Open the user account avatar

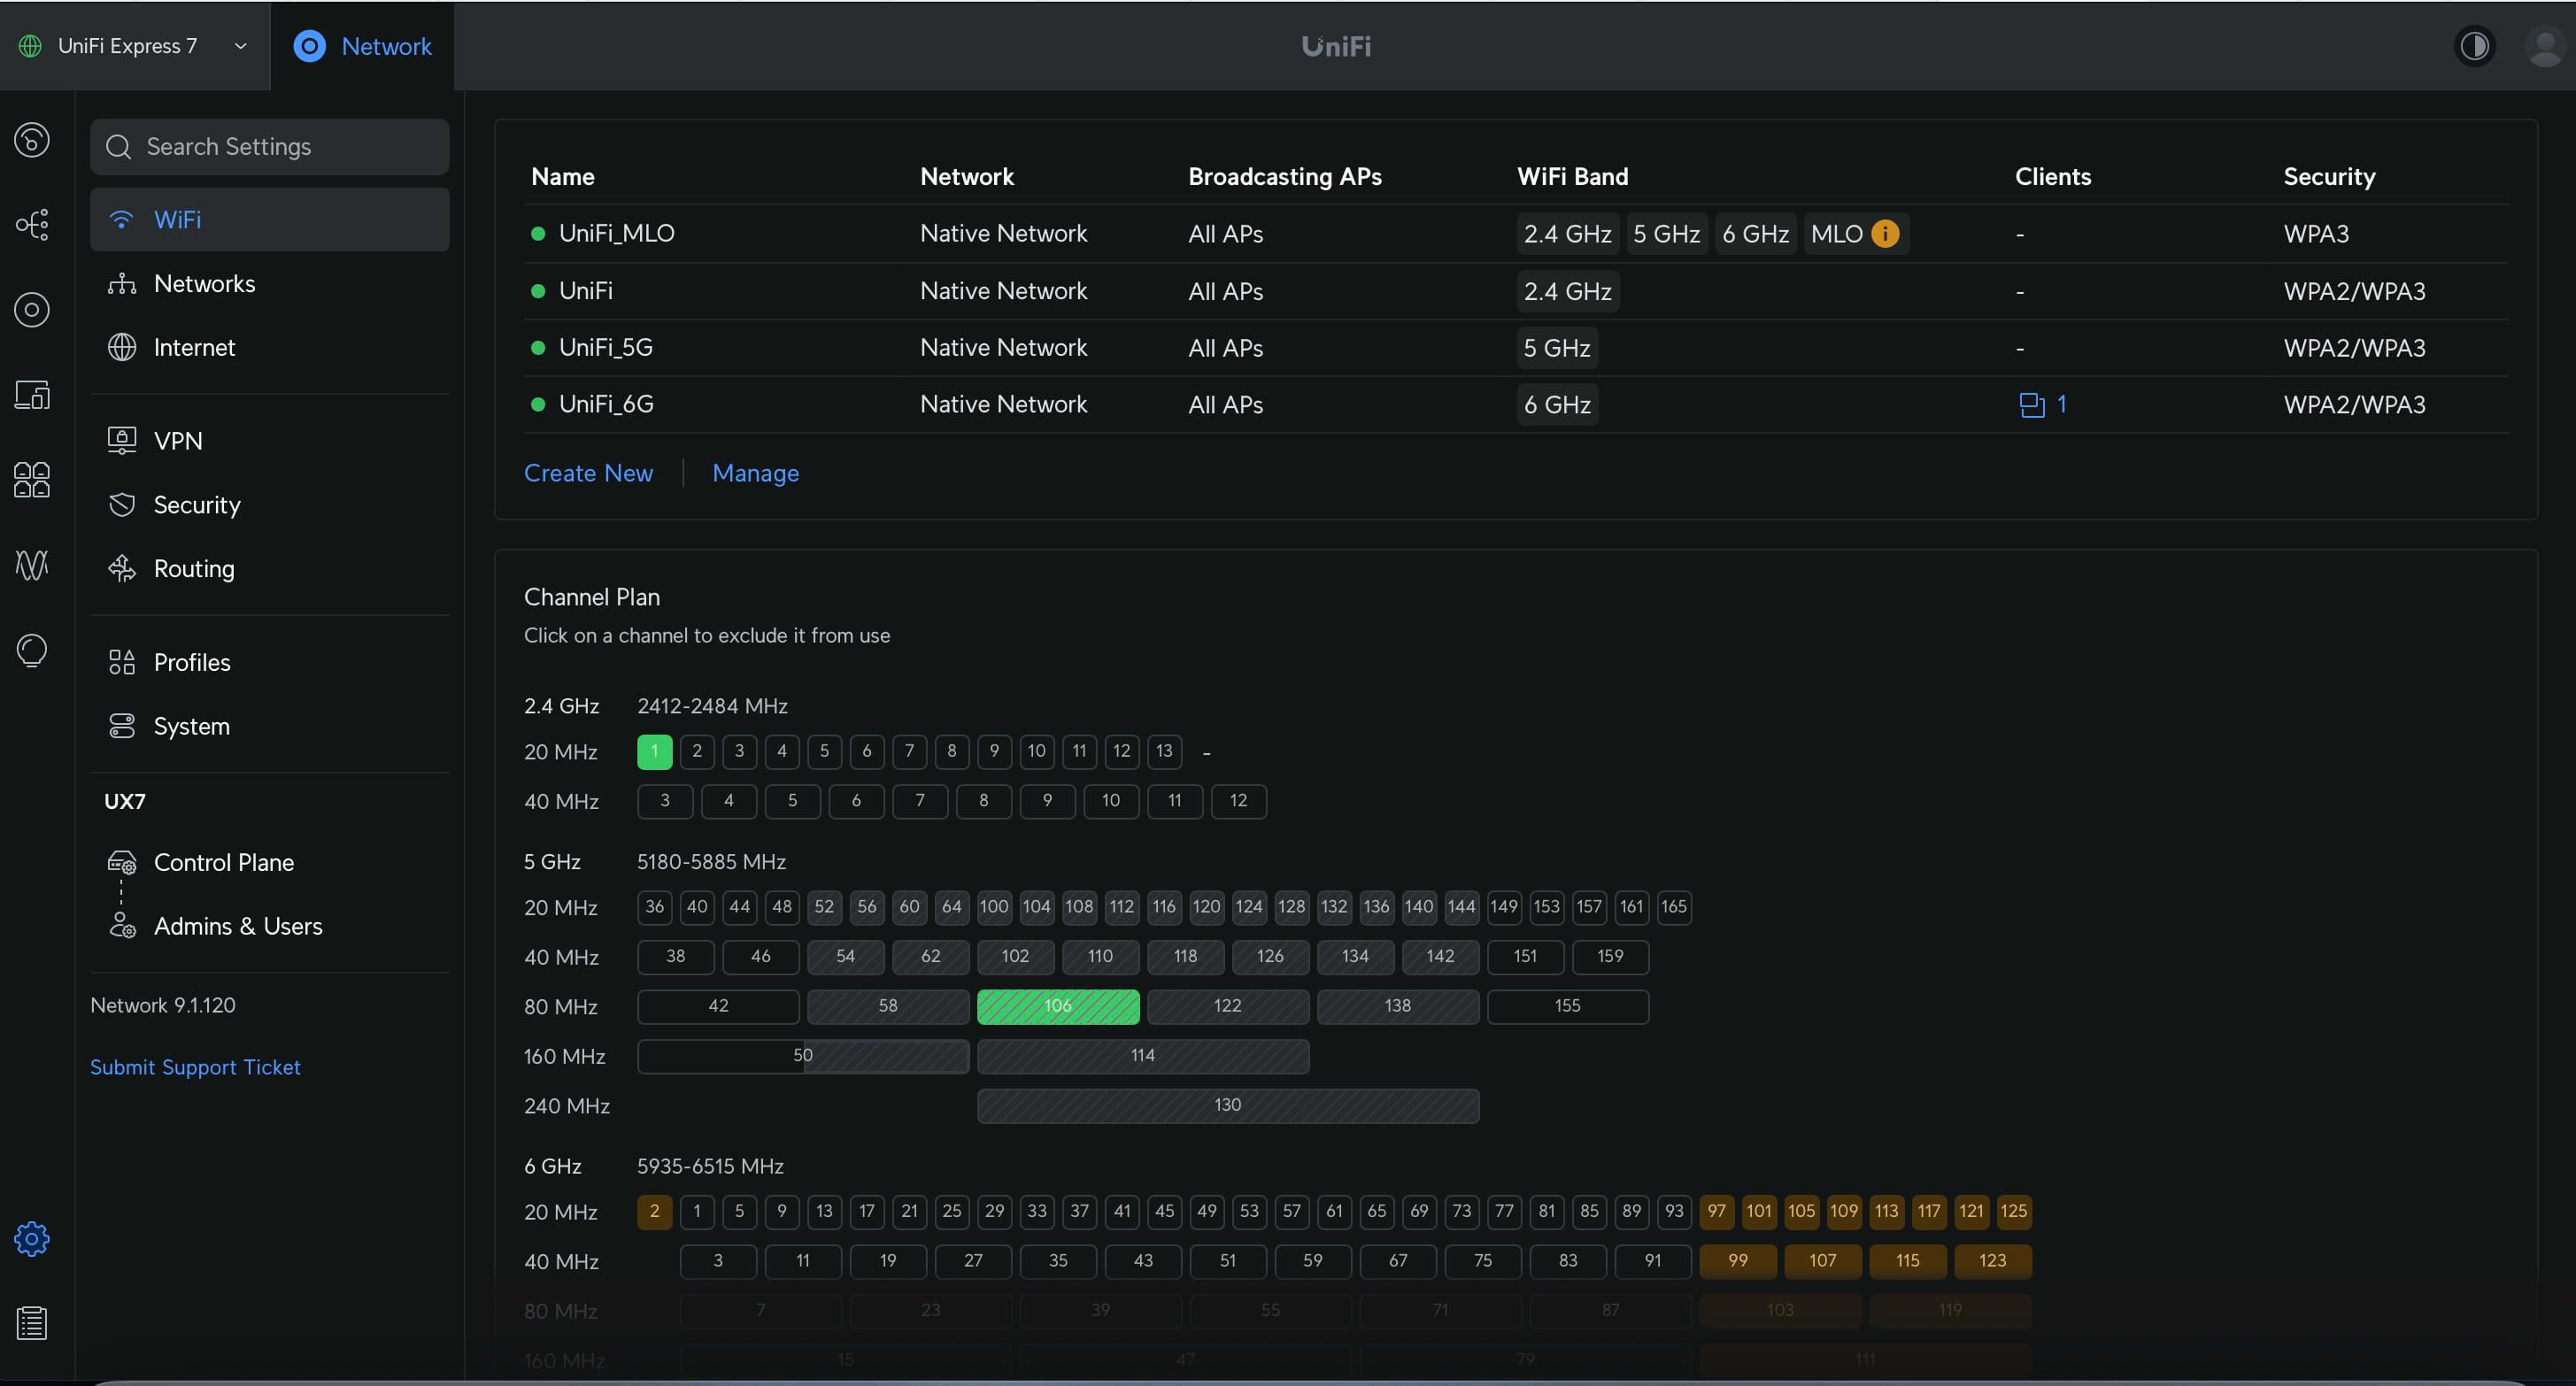tap(2544, 46)
